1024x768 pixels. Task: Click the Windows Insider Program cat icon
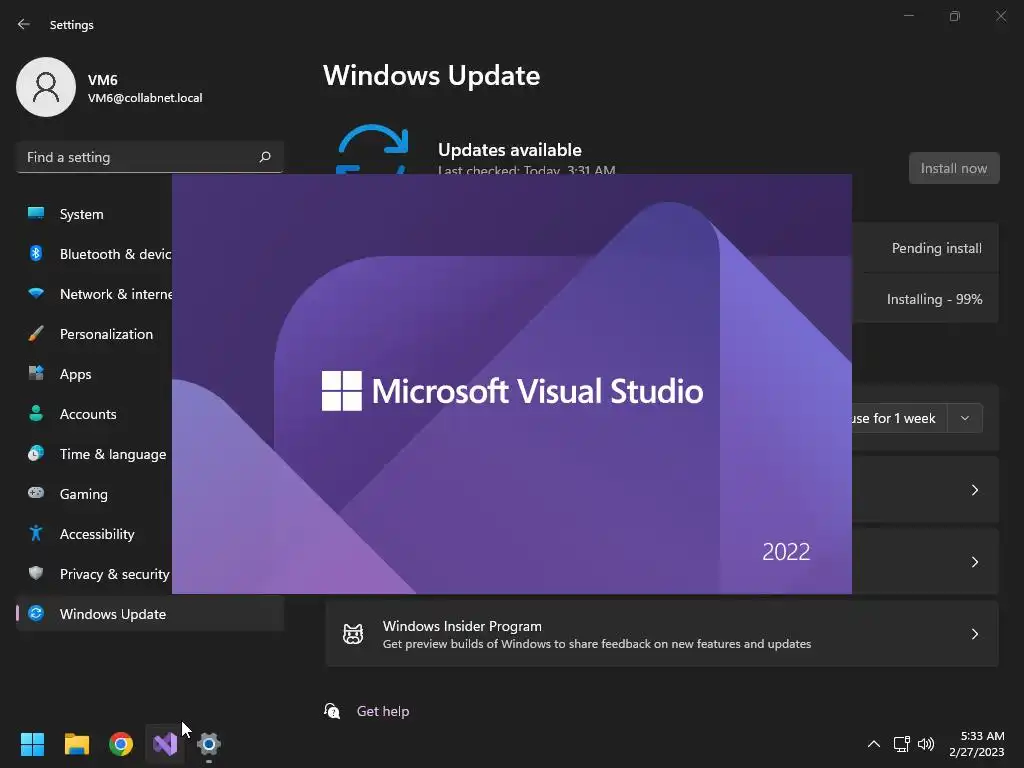353,634
